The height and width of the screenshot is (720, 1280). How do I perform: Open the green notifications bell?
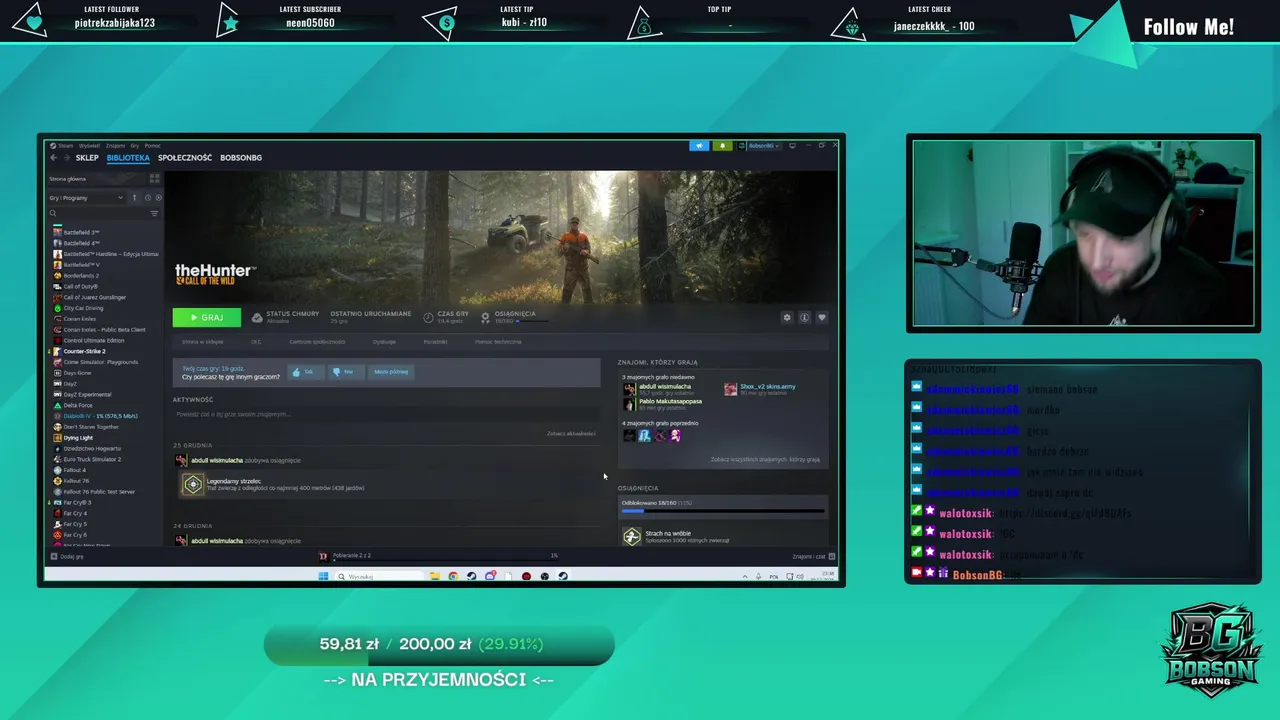721,146
